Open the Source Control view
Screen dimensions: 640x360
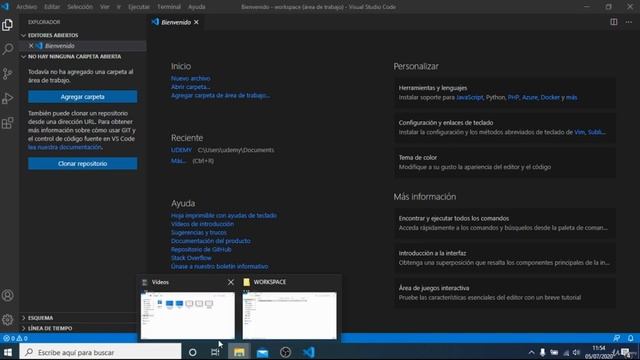point(7,74)
